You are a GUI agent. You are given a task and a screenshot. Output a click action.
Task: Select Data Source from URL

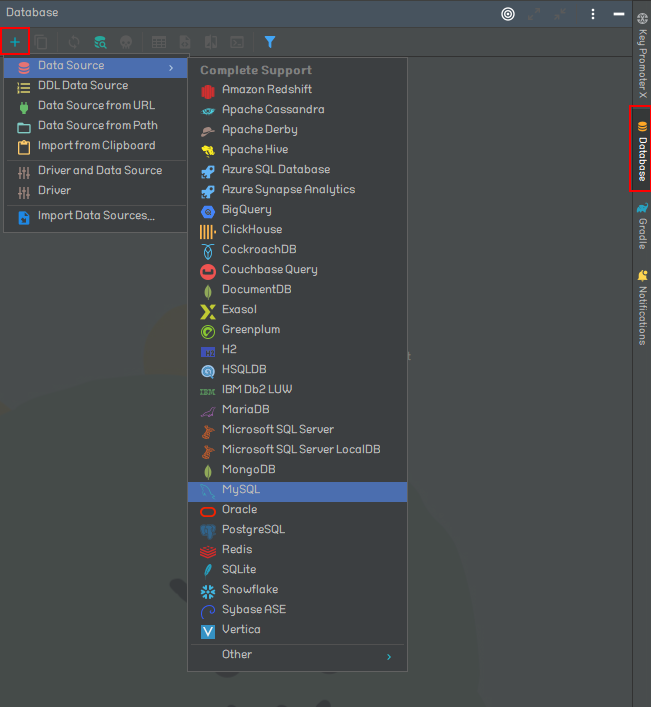pos(96,106)
